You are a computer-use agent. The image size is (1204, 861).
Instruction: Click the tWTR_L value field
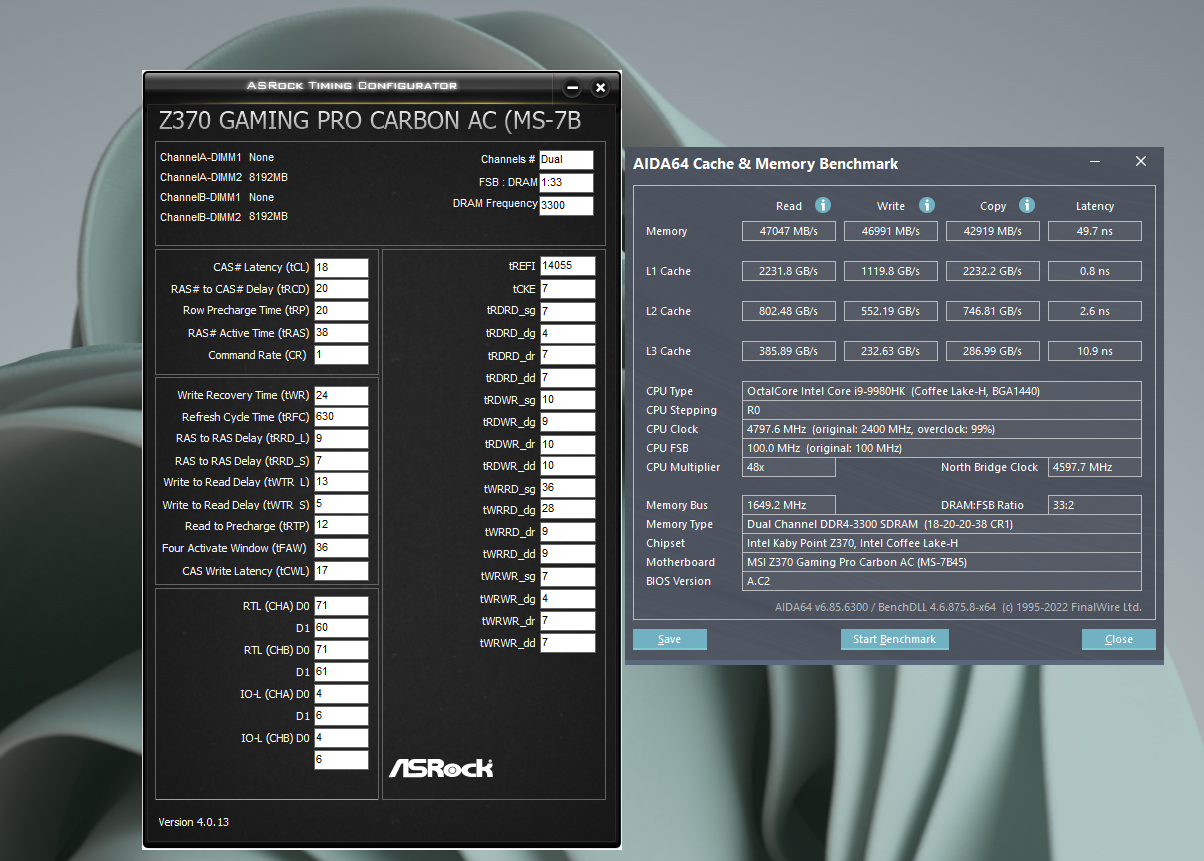[341, 483]
